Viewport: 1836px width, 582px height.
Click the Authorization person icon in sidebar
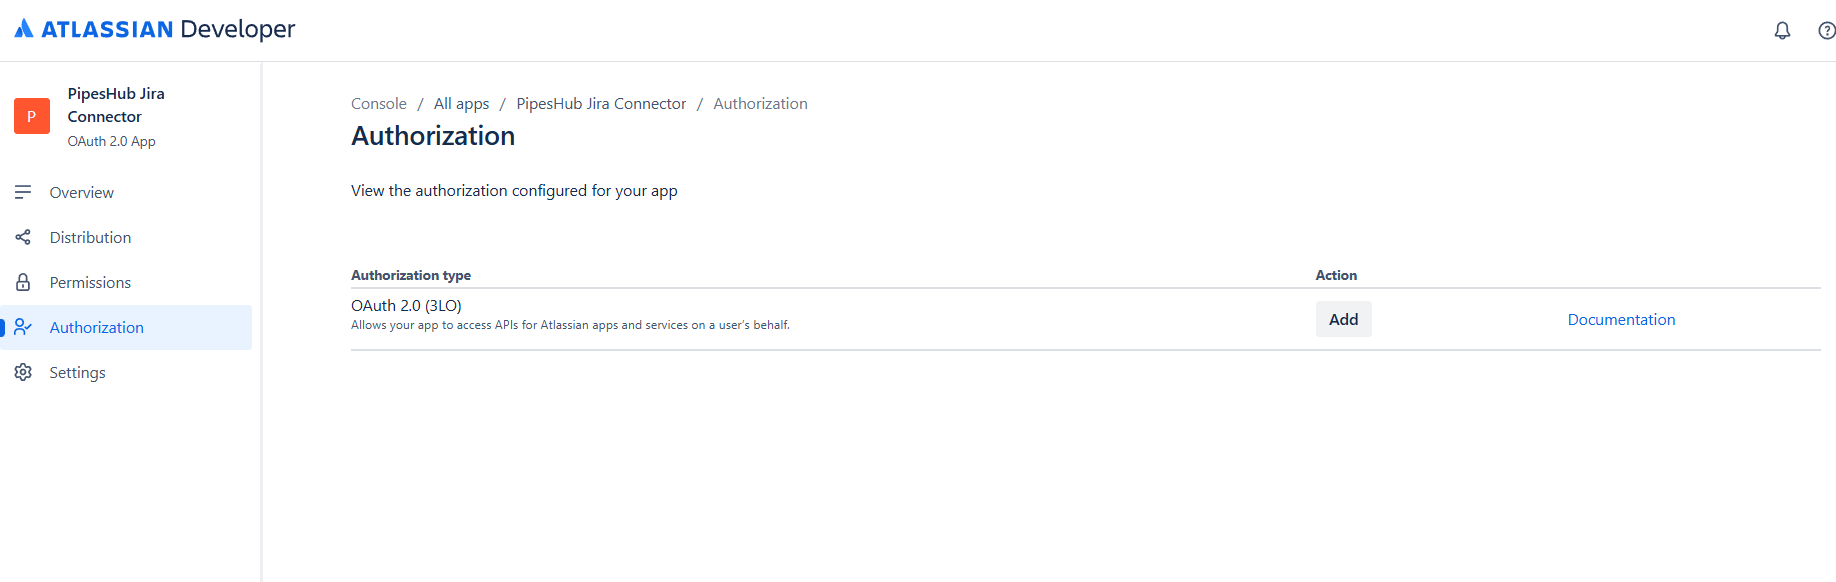(23, 327)
